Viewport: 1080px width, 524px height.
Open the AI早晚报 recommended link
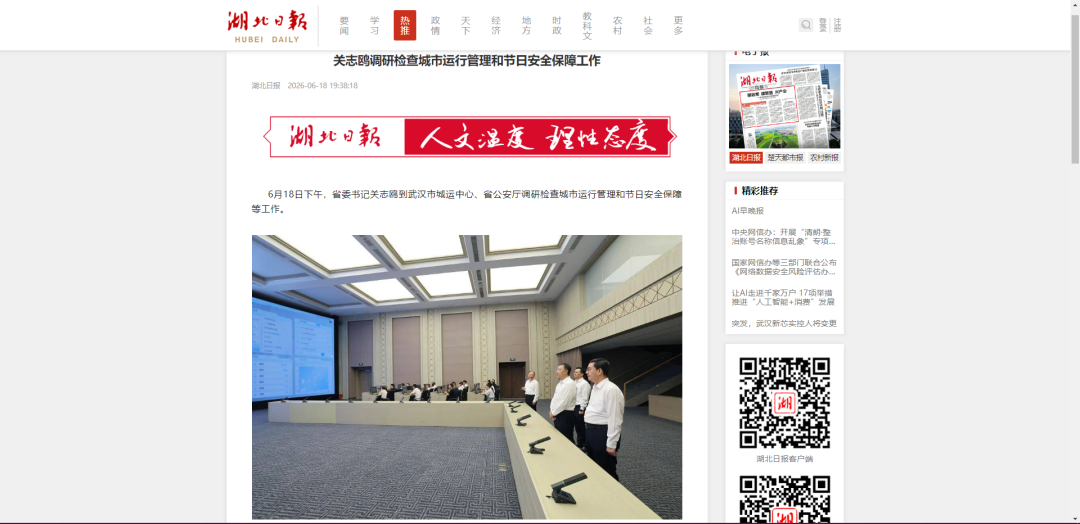pos(747,211)
